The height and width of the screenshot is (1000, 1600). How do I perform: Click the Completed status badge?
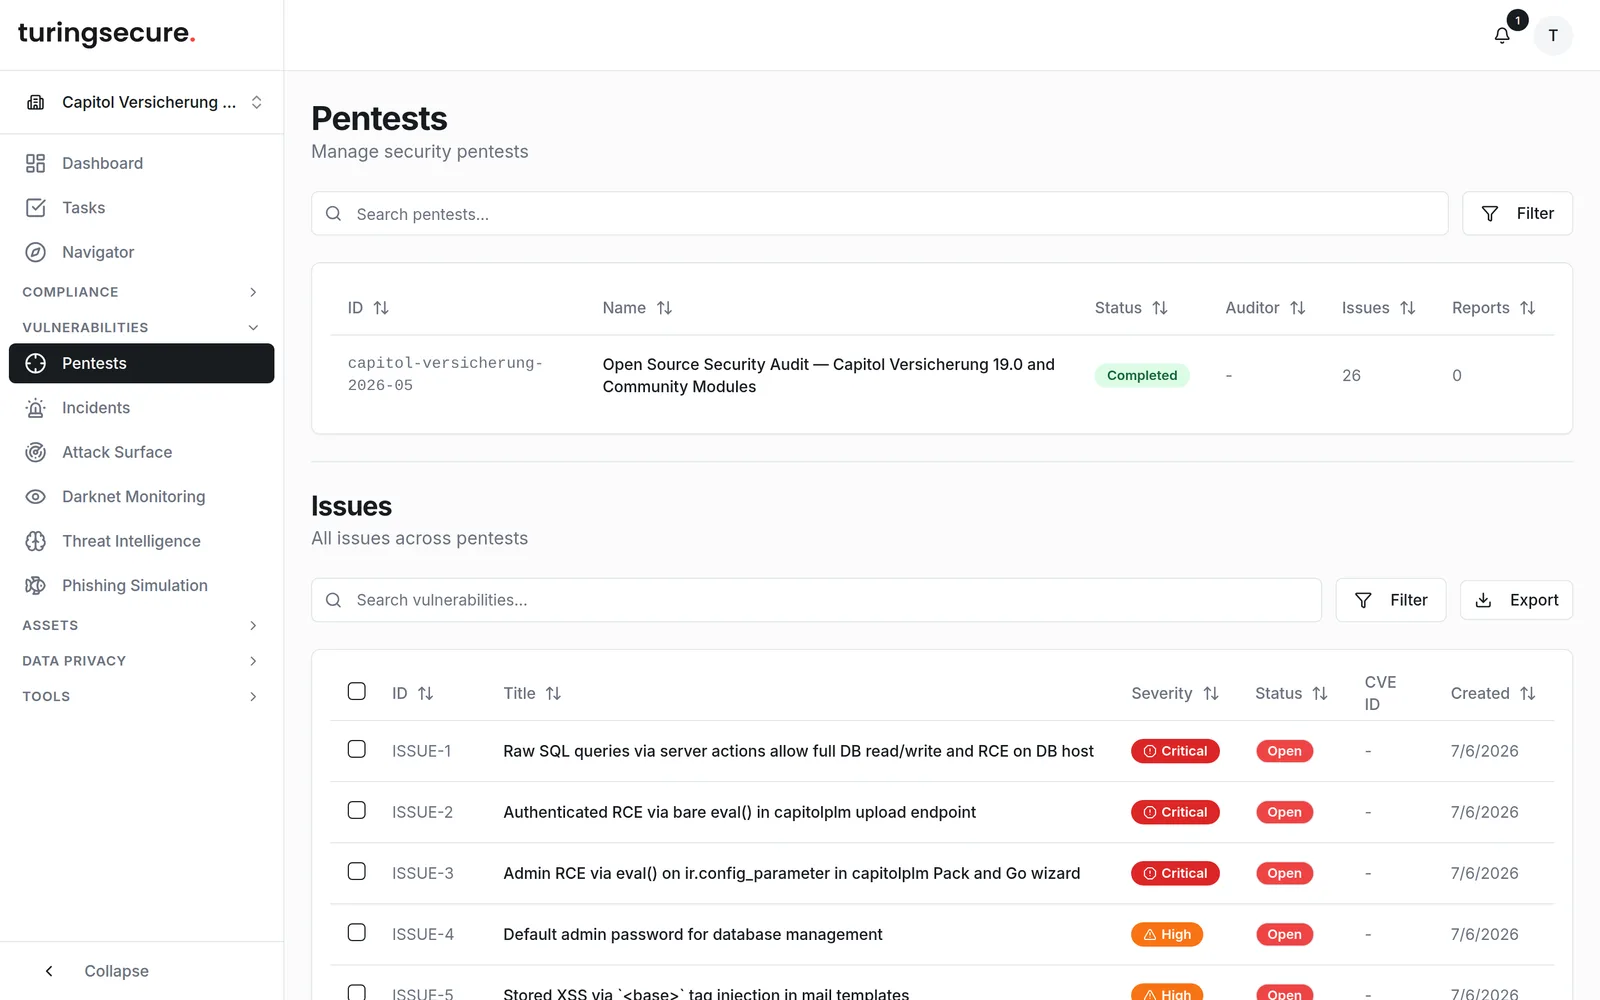(x=1142, y=375)
